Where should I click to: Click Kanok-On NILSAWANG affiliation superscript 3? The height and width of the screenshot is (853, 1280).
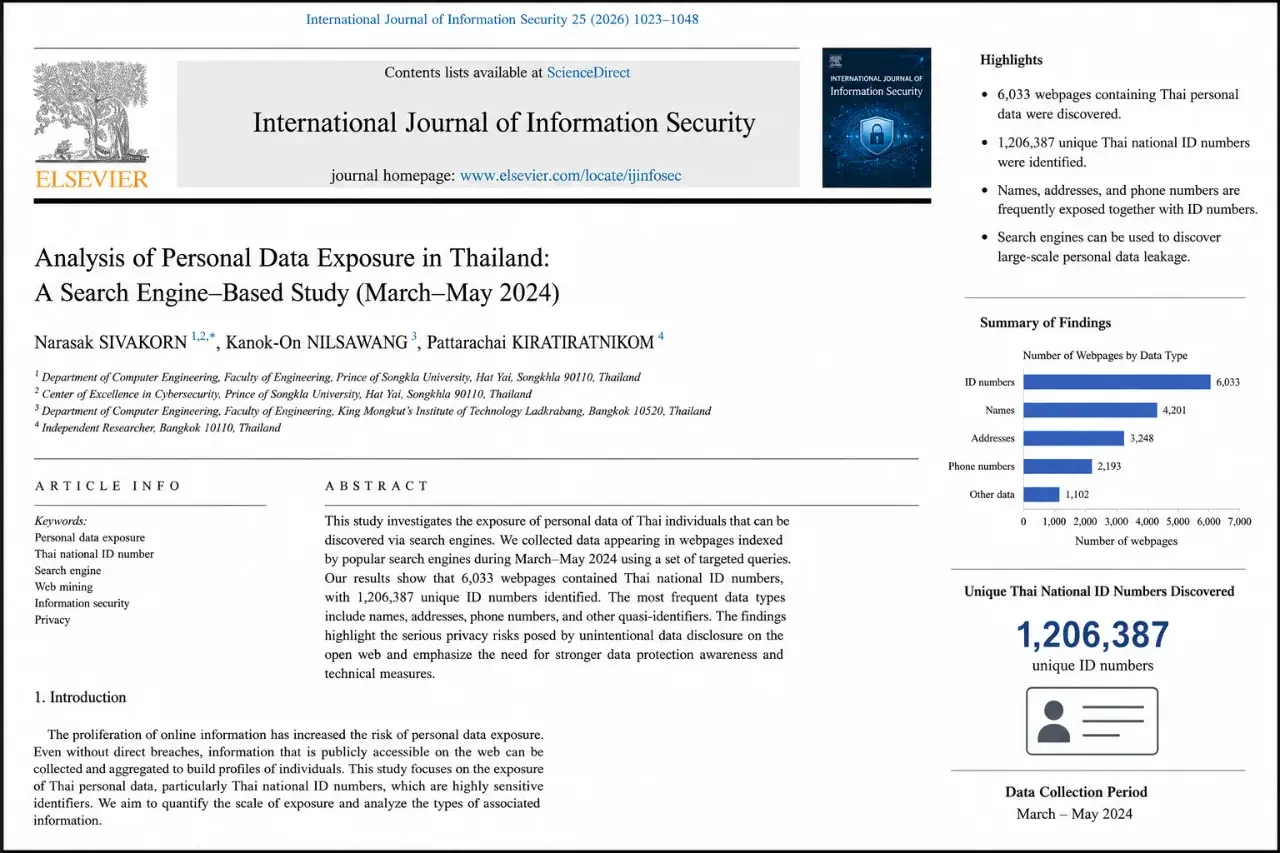[x=414, y=338]
